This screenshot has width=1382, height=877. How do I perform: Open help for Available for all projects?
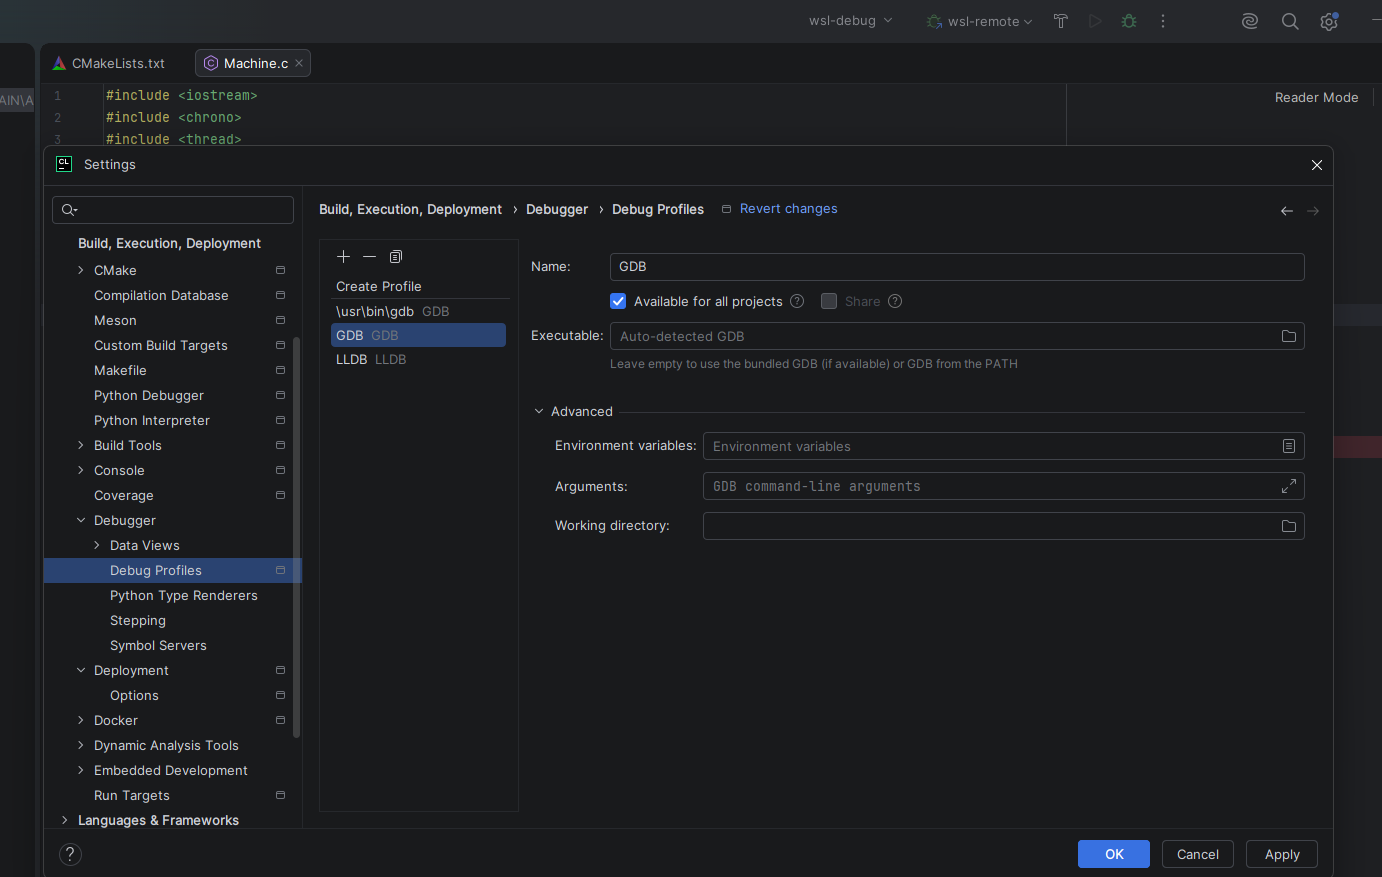(x=797, y=301)
